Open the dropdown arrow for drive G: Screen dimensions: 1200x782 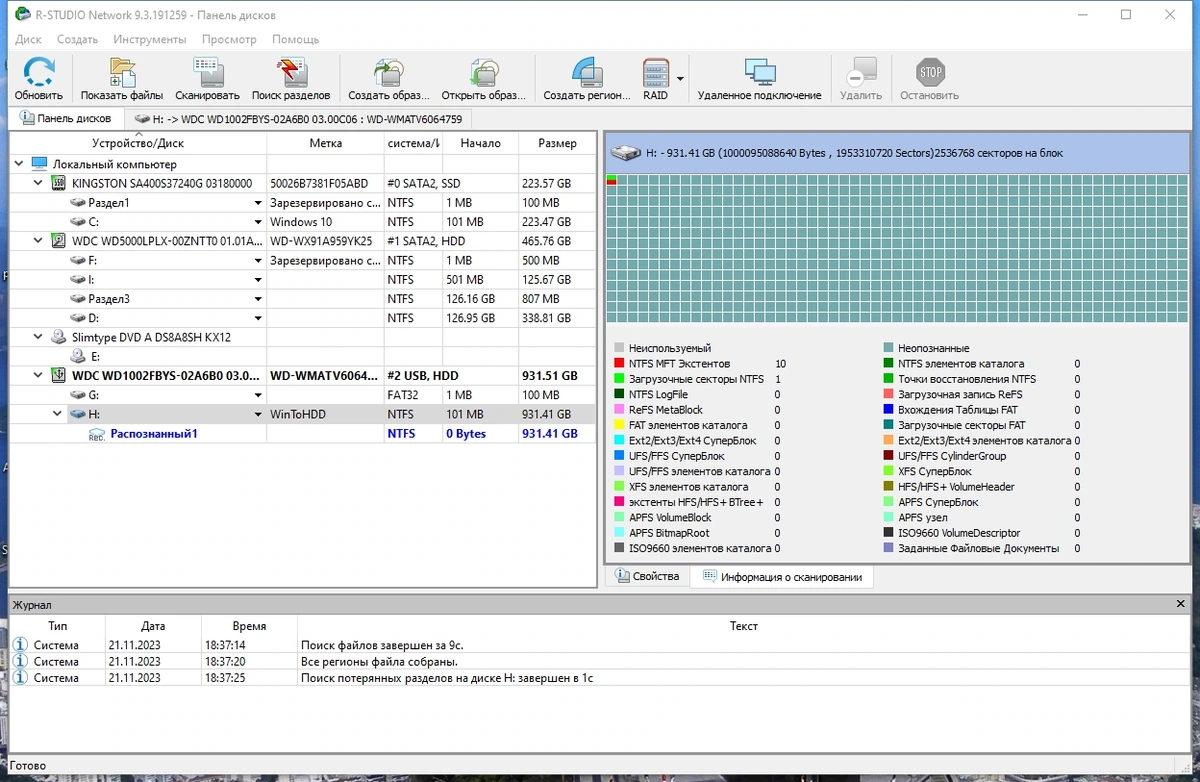258,395
